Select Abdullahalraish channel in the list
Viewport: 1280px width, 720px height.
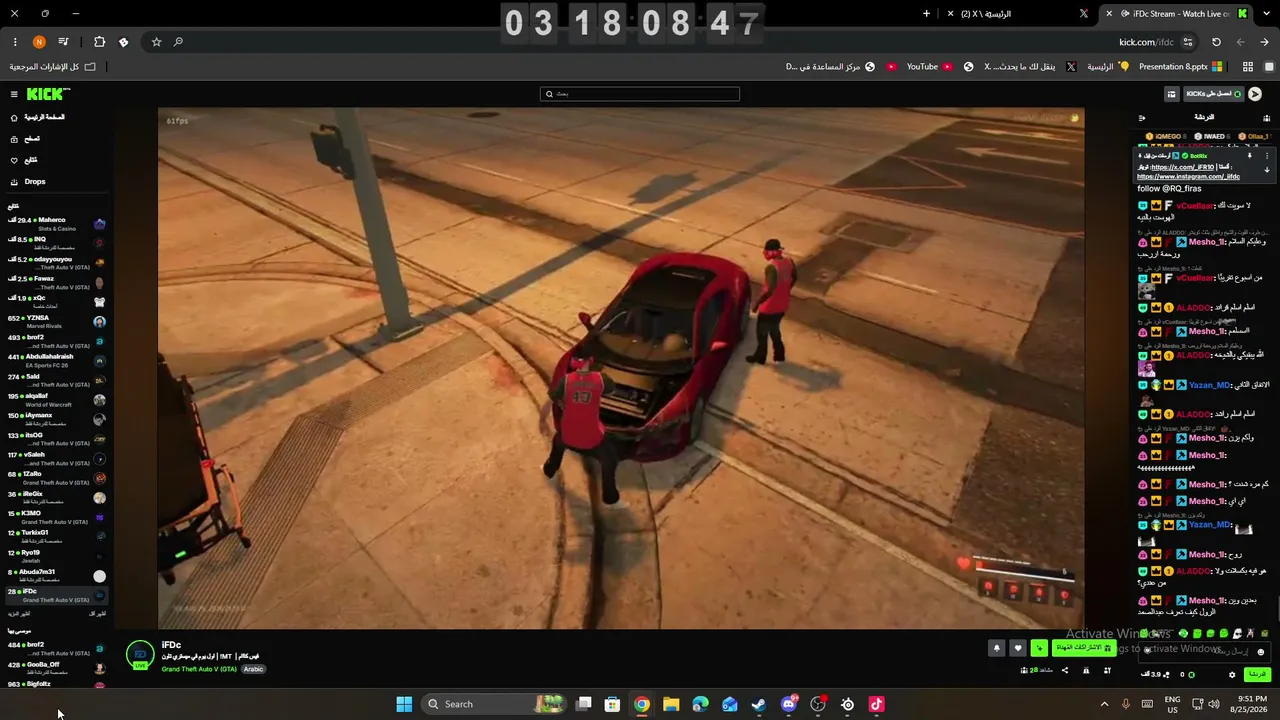[56, 360]
